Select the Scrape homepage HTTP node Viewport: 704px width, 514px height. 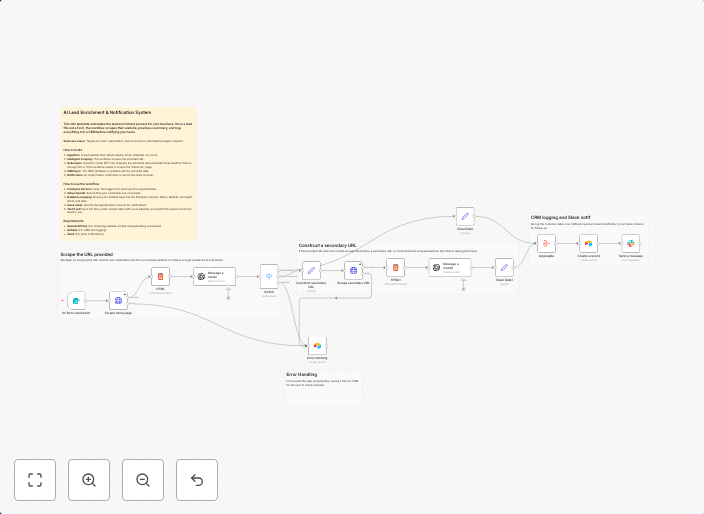click(119, 300)
